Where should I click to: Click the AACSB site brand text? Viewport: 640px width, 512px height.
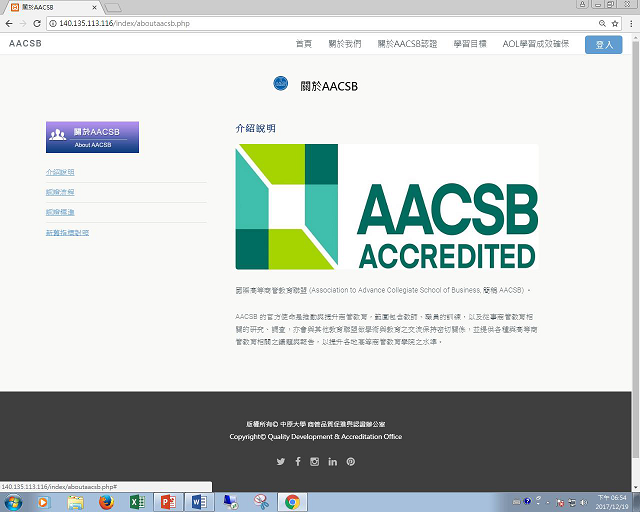pos(25,43)
